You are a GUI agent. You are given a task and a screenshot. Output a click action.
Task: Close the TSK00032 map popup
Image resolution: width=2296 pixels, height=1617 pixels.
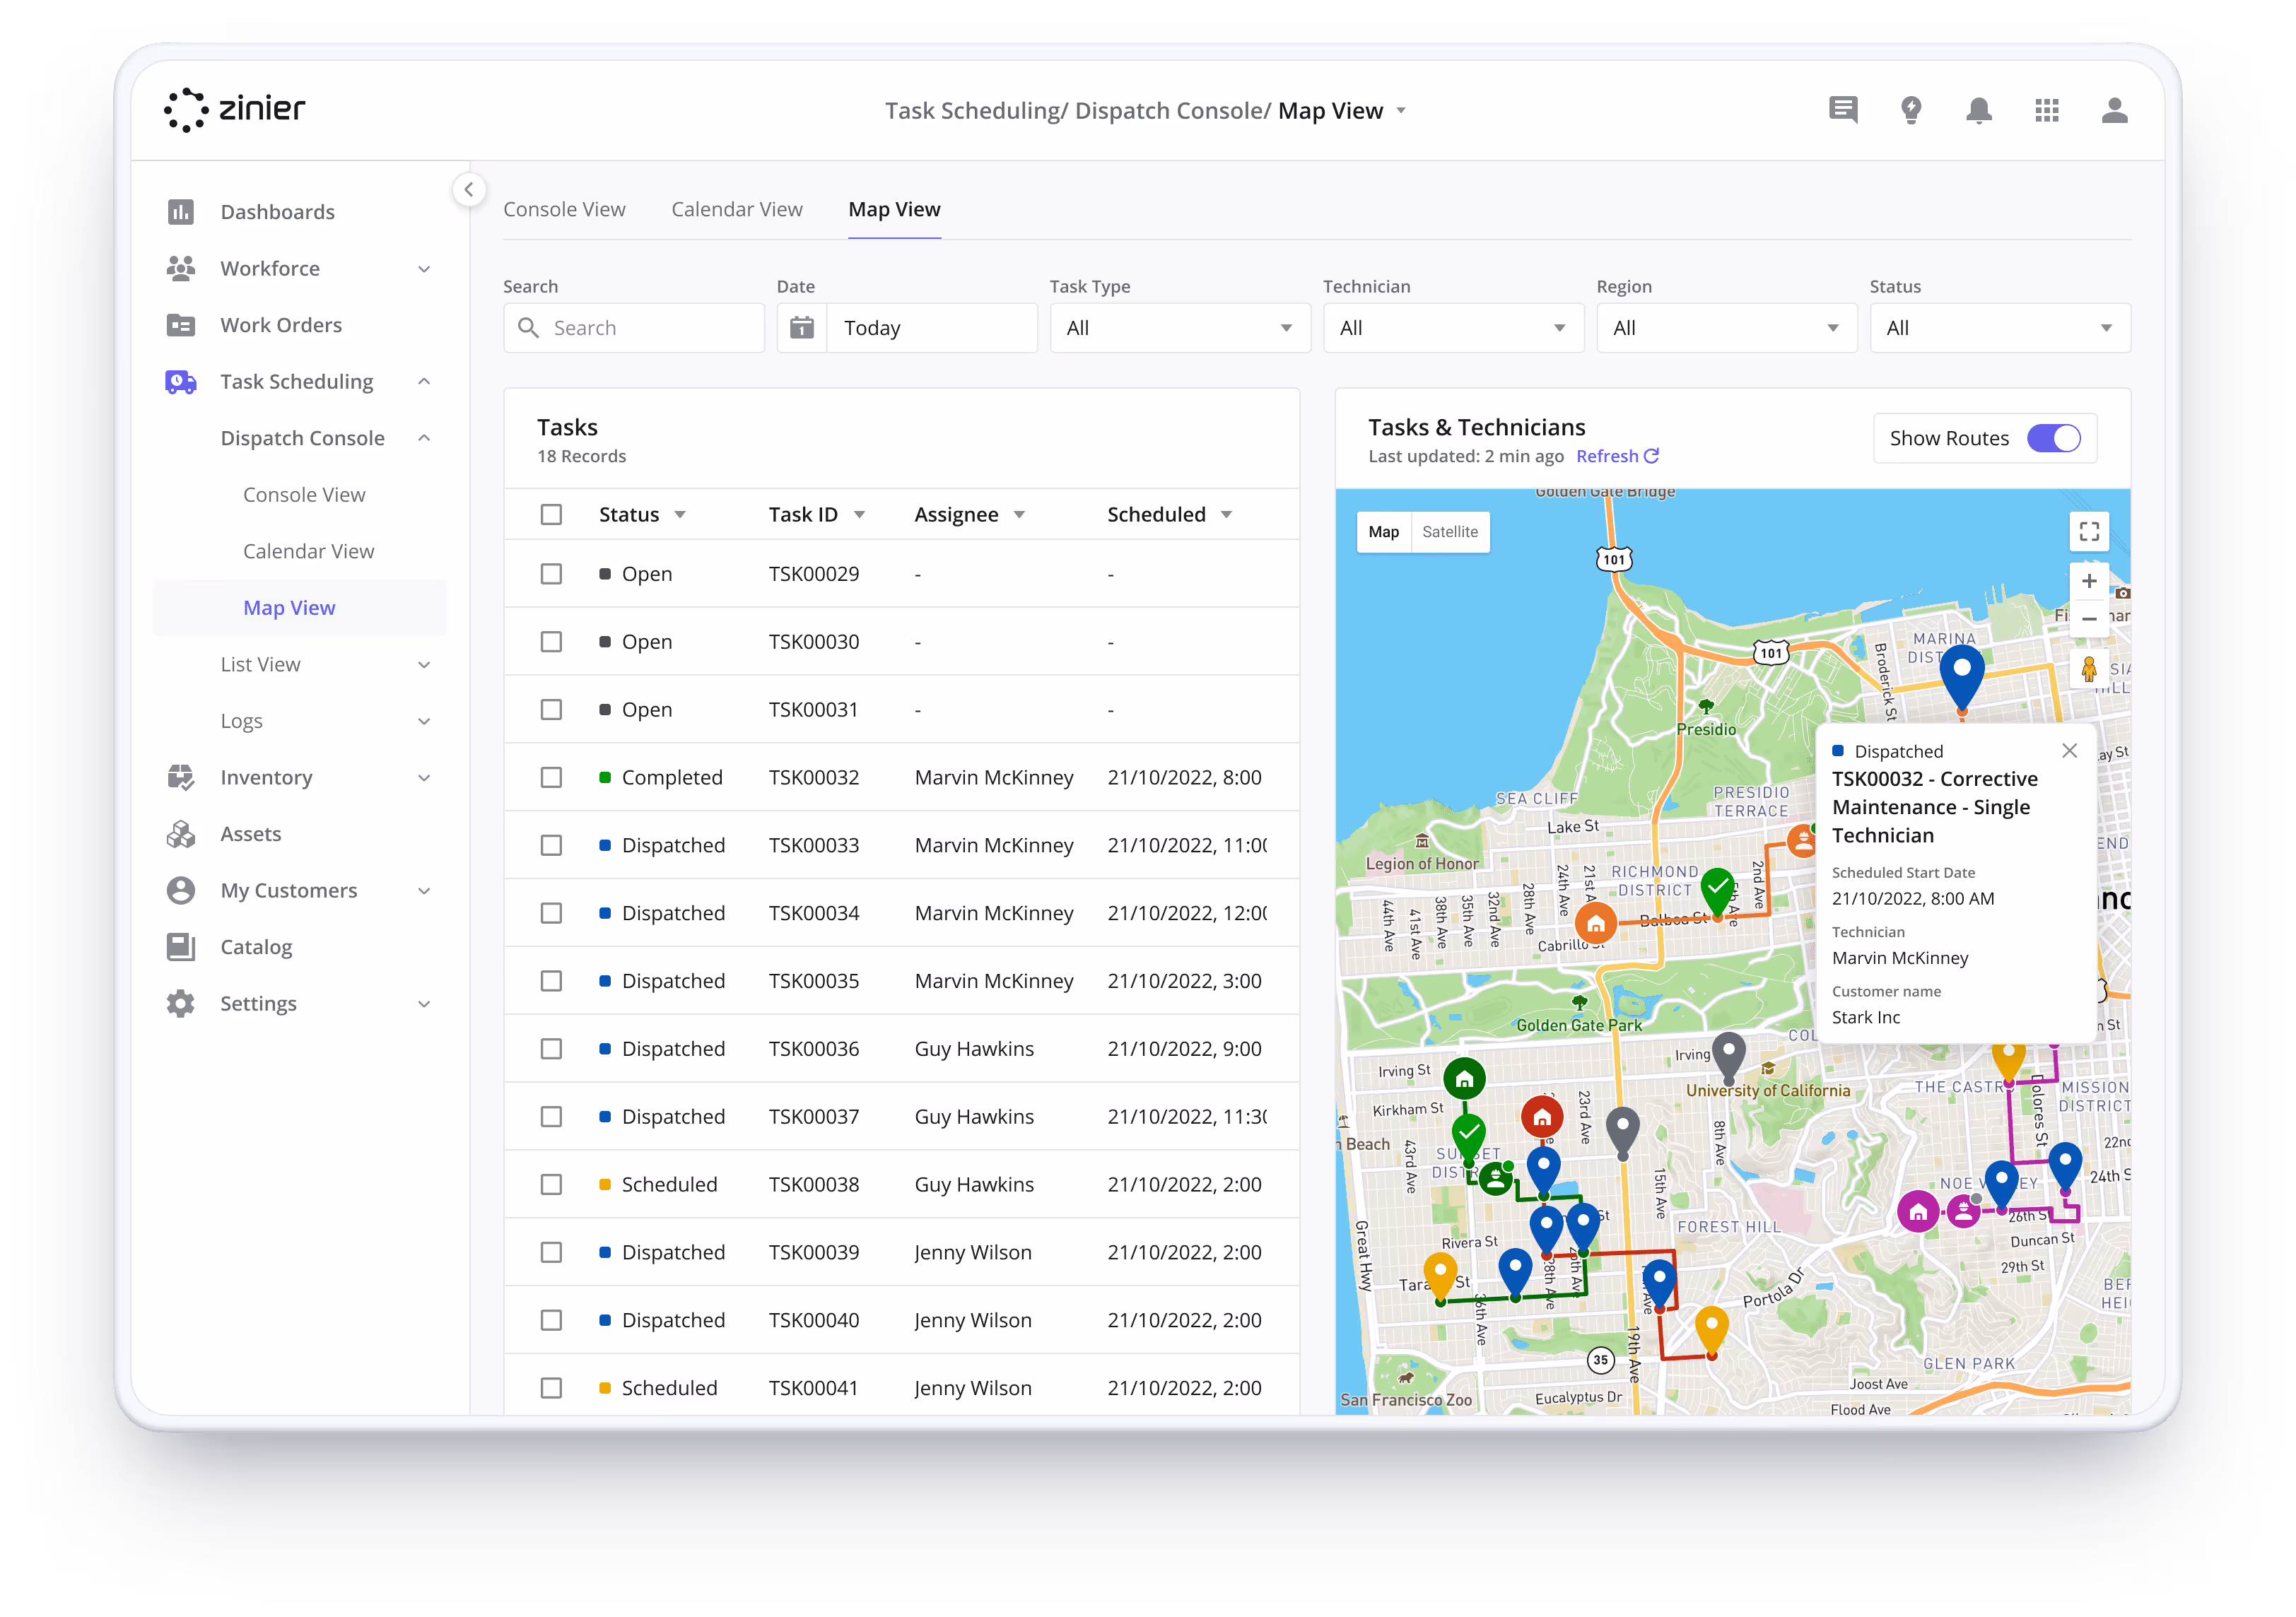click(x=2069, y=750)
